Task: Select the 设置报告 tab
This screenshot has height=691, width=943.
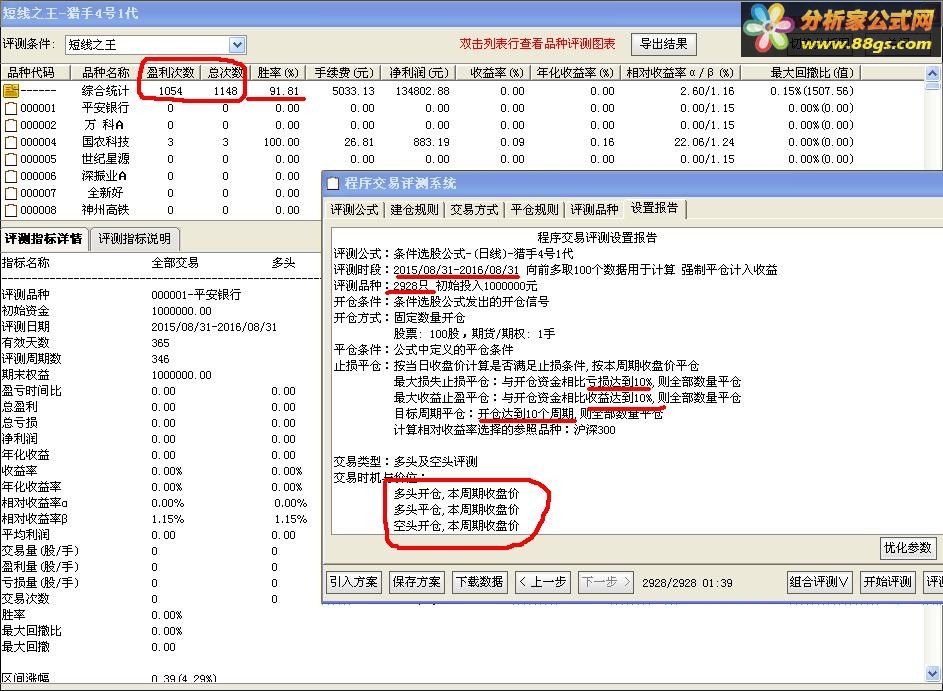Action: coord(654,208)
